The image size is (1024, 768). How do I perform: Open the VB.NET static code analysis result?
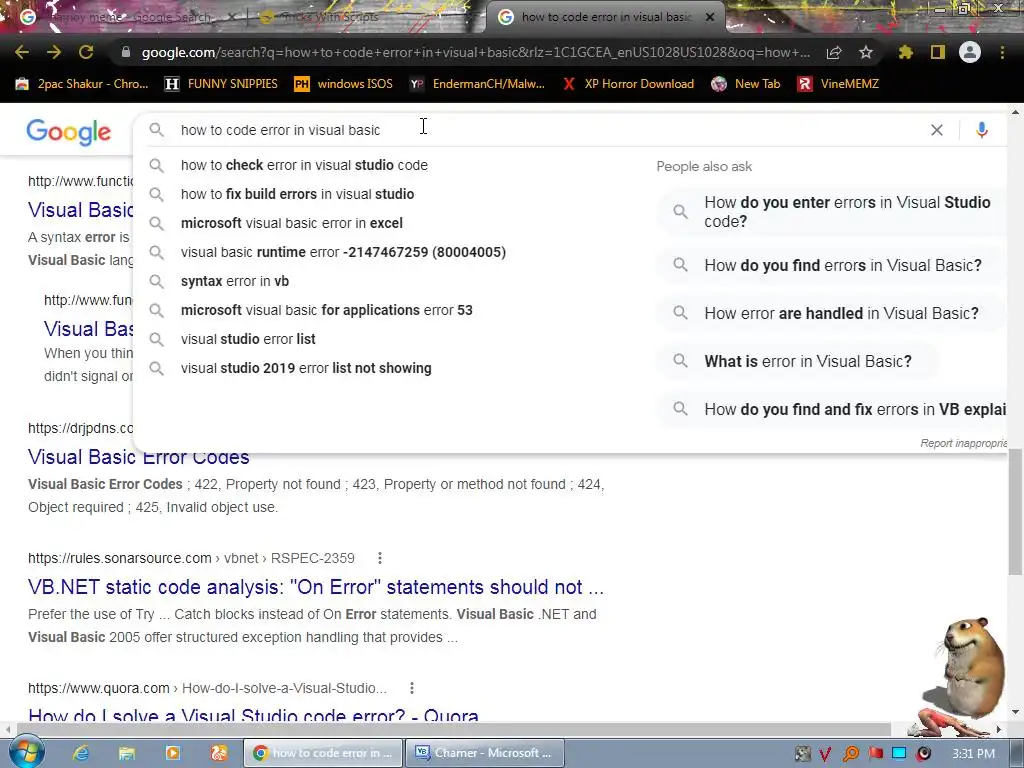[316, 587]
